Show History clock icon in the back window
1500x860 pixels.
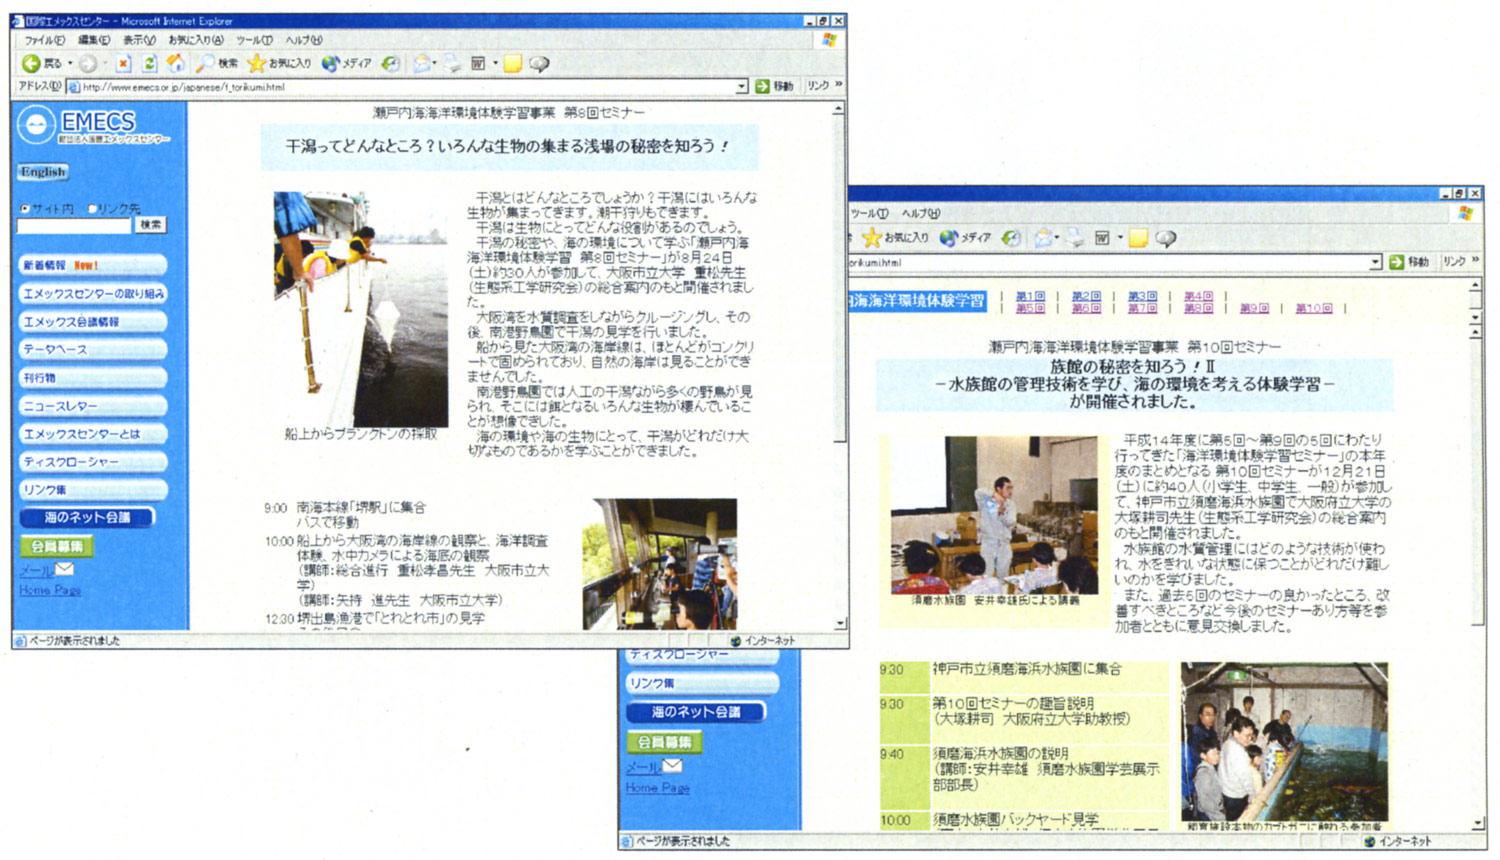pos(1011,238)
